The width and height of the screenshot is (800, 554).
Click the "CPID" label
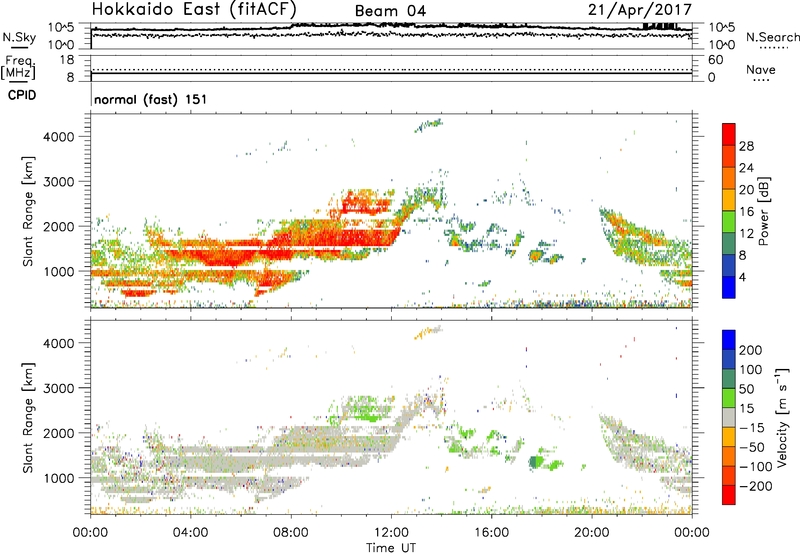click(22, 95)
